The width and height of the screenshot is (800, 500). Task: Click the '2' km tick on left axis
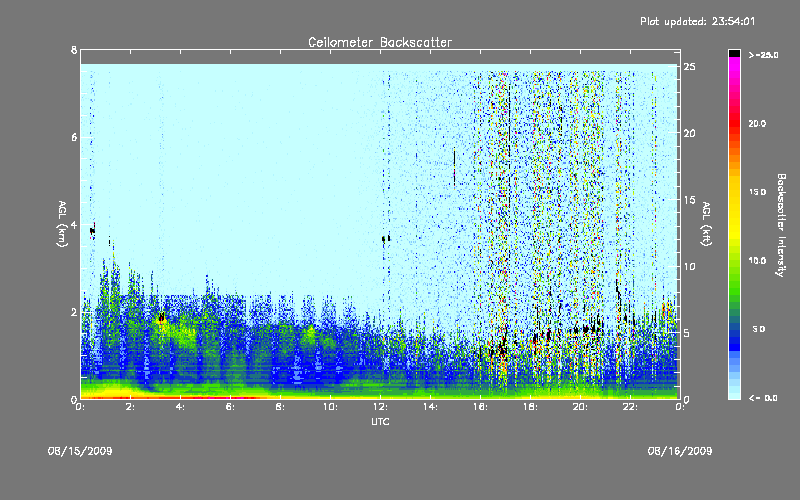click(x=74, y=312)
